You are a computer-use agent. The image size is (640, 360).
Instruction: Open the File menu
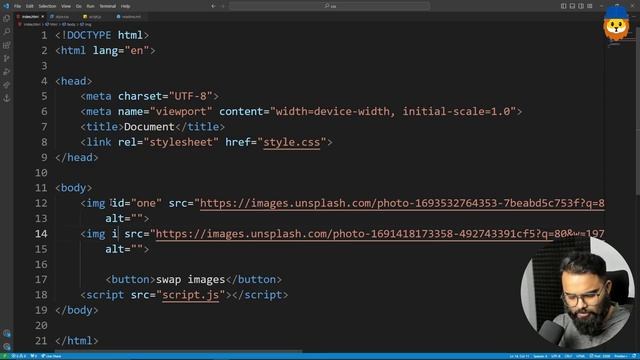coord(18,6)
